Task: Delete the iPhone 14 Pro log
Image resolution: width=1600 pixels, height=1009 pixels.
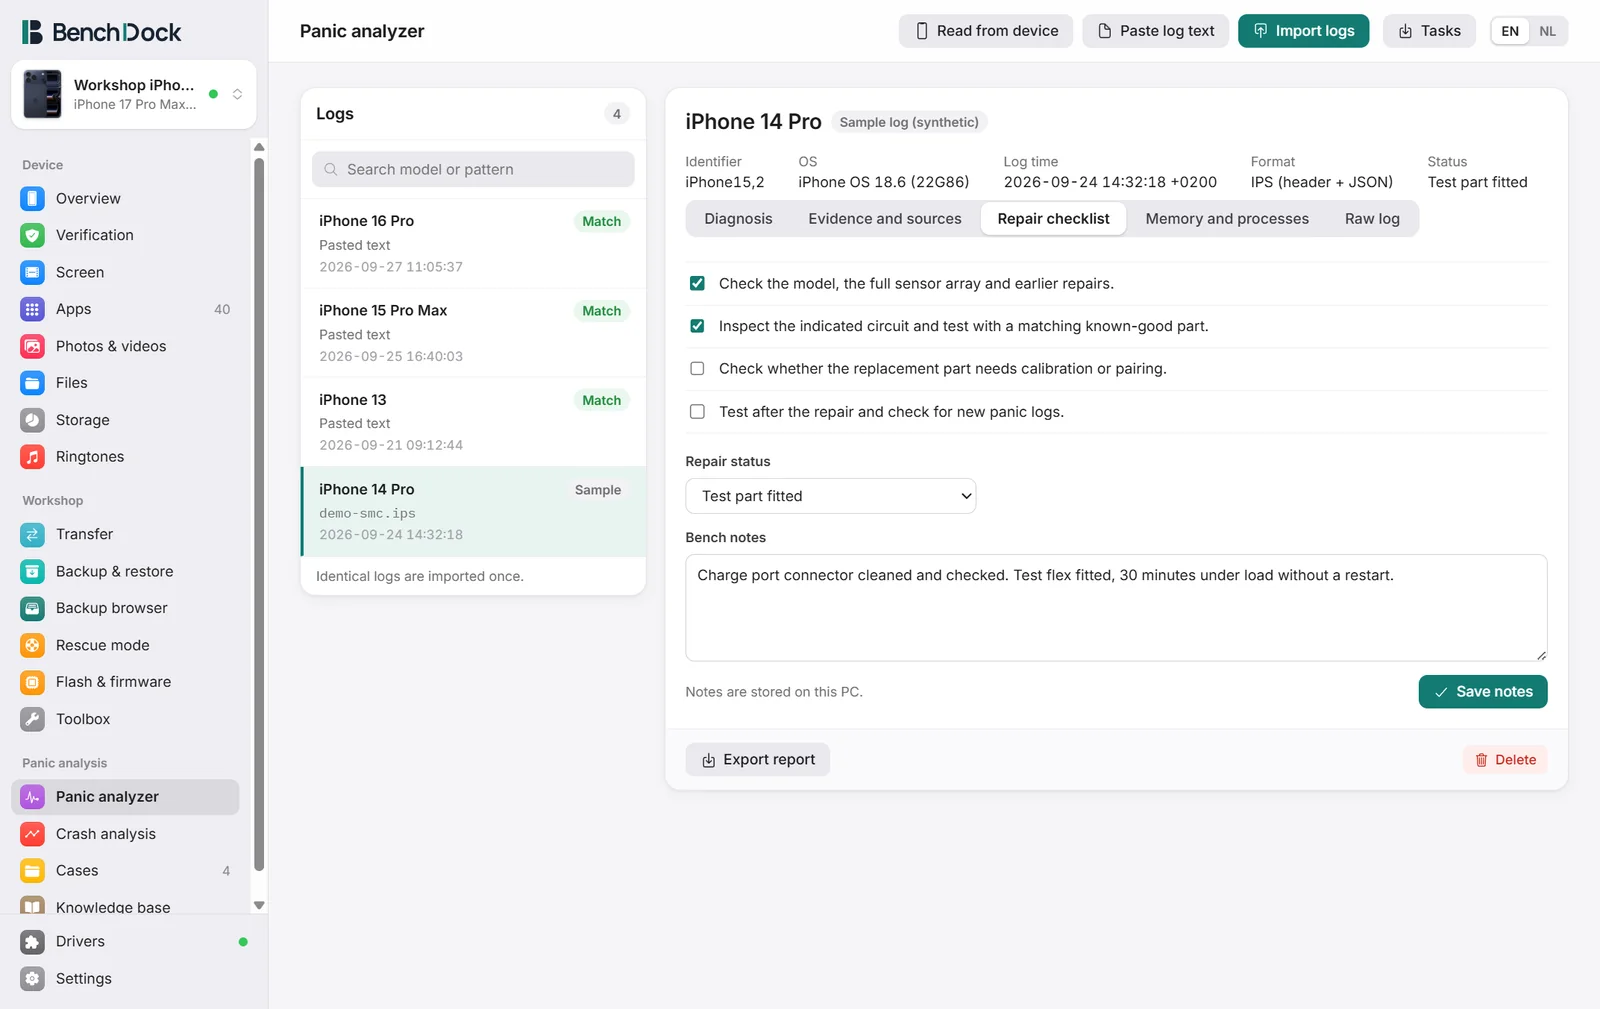Action: 1505,760
